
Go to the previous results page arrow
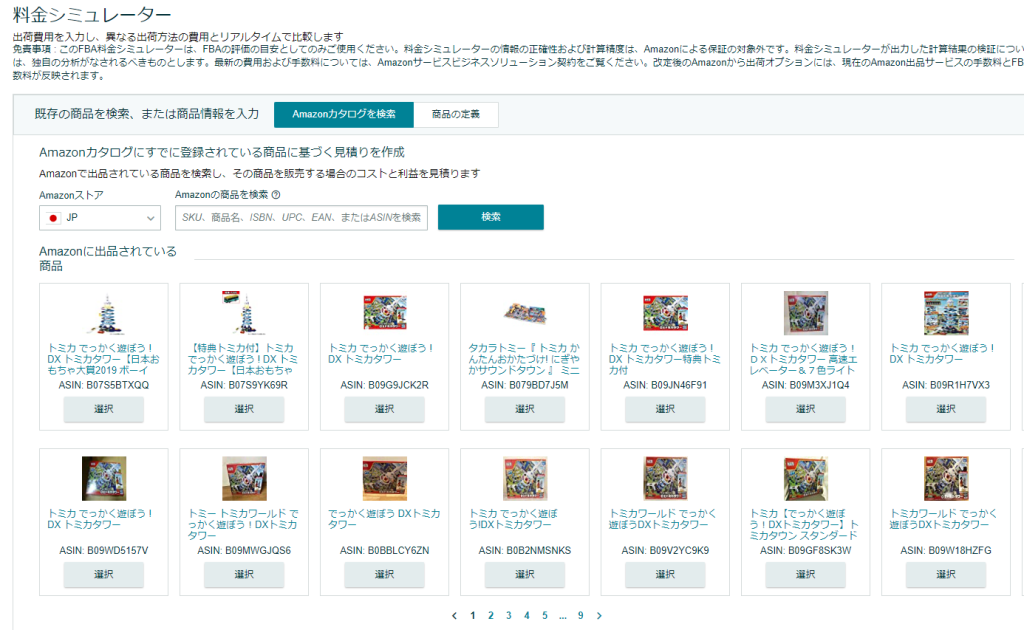(x=455, y=616)
